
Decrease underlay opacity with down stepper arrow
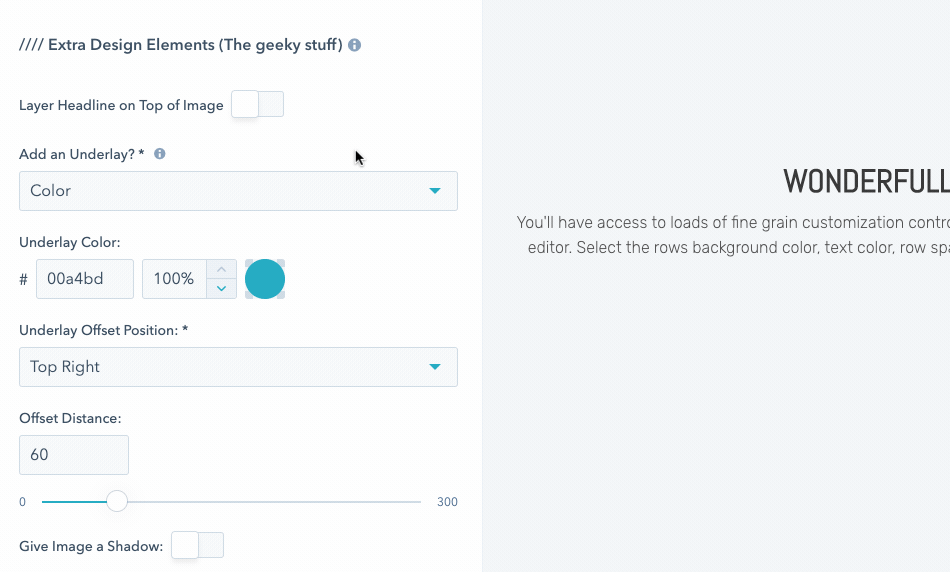(221, 288)
